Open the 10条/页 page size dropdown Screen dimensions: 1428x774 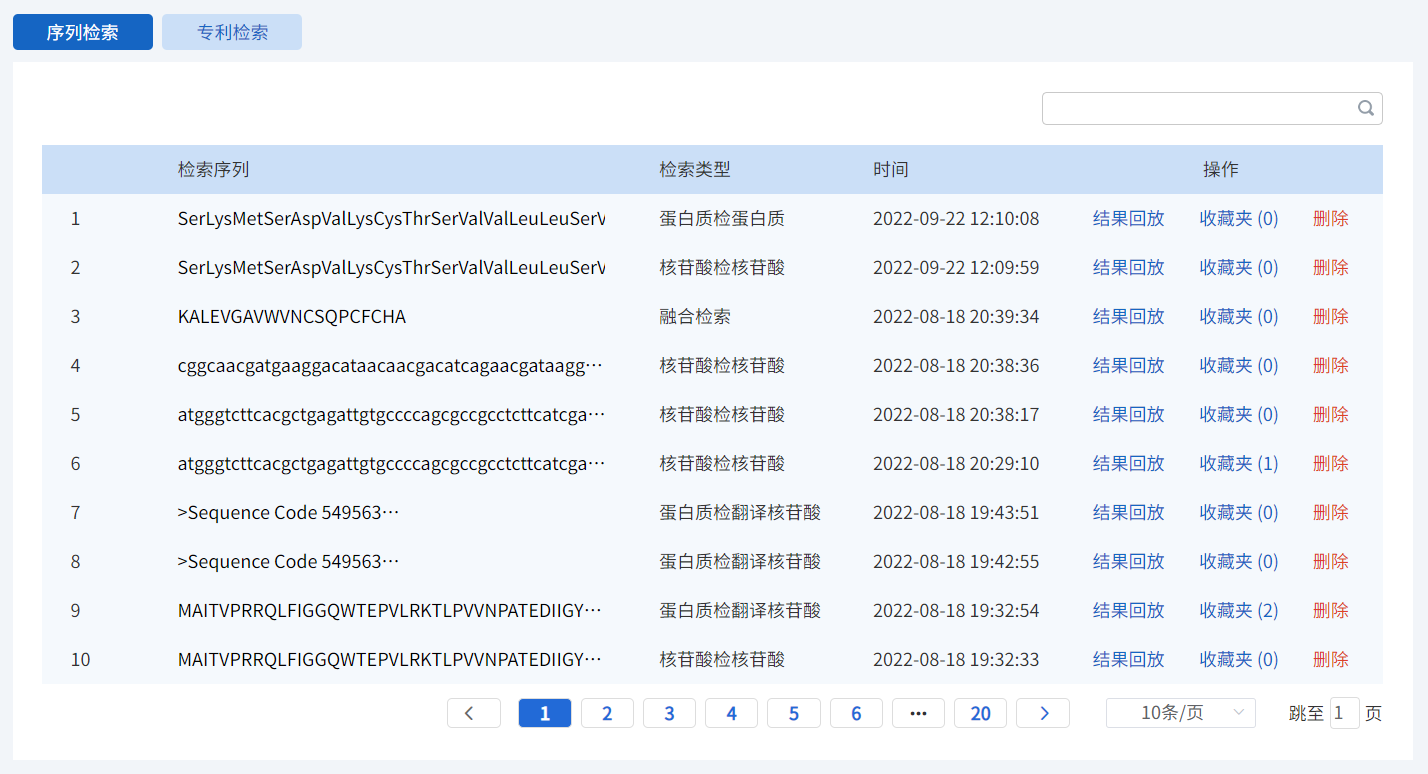tap(1181, 713)
